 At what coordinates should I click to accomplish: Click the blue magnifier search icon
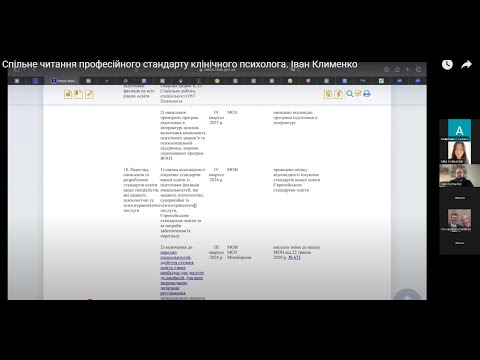click(x=349, y=94)
